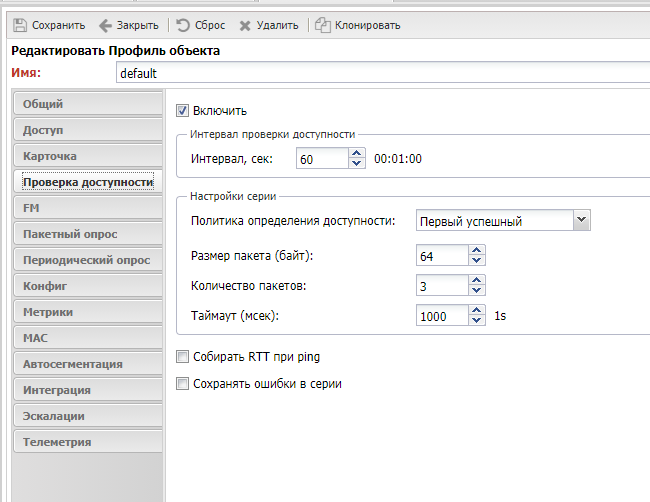650x502 pixels.
Task: Increase Размер пакета with up arrow
Action: (x=477, y=250)
